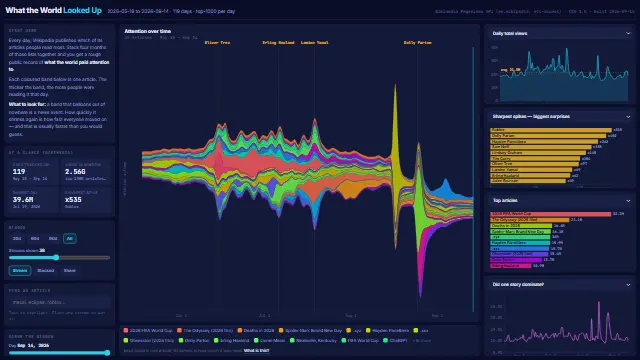The image size is (640, 360).
Task: Collapse the 'Did one story dominate?' chevron
Action: [628, 284]
